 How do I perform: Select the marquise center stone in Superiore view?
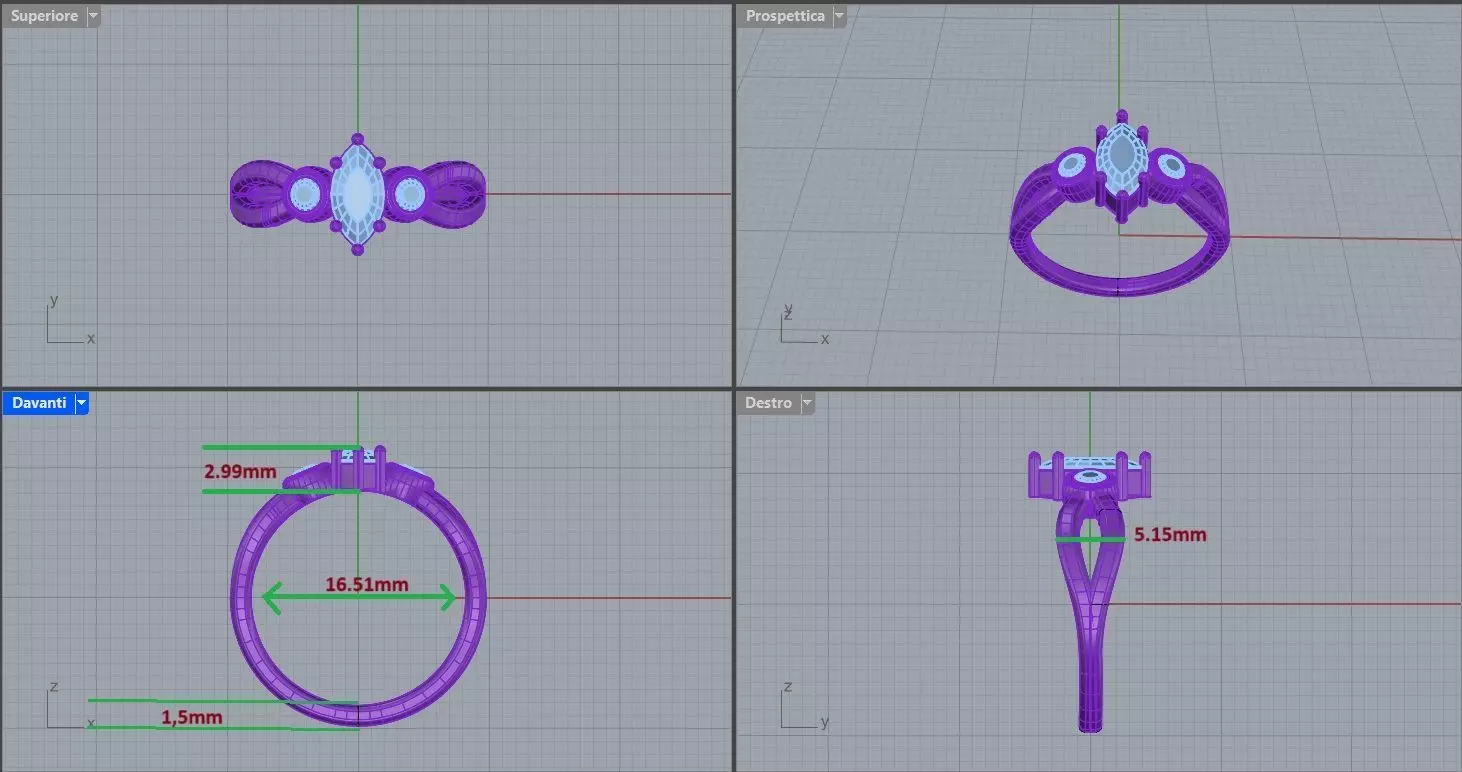click(x=357, y=193)
